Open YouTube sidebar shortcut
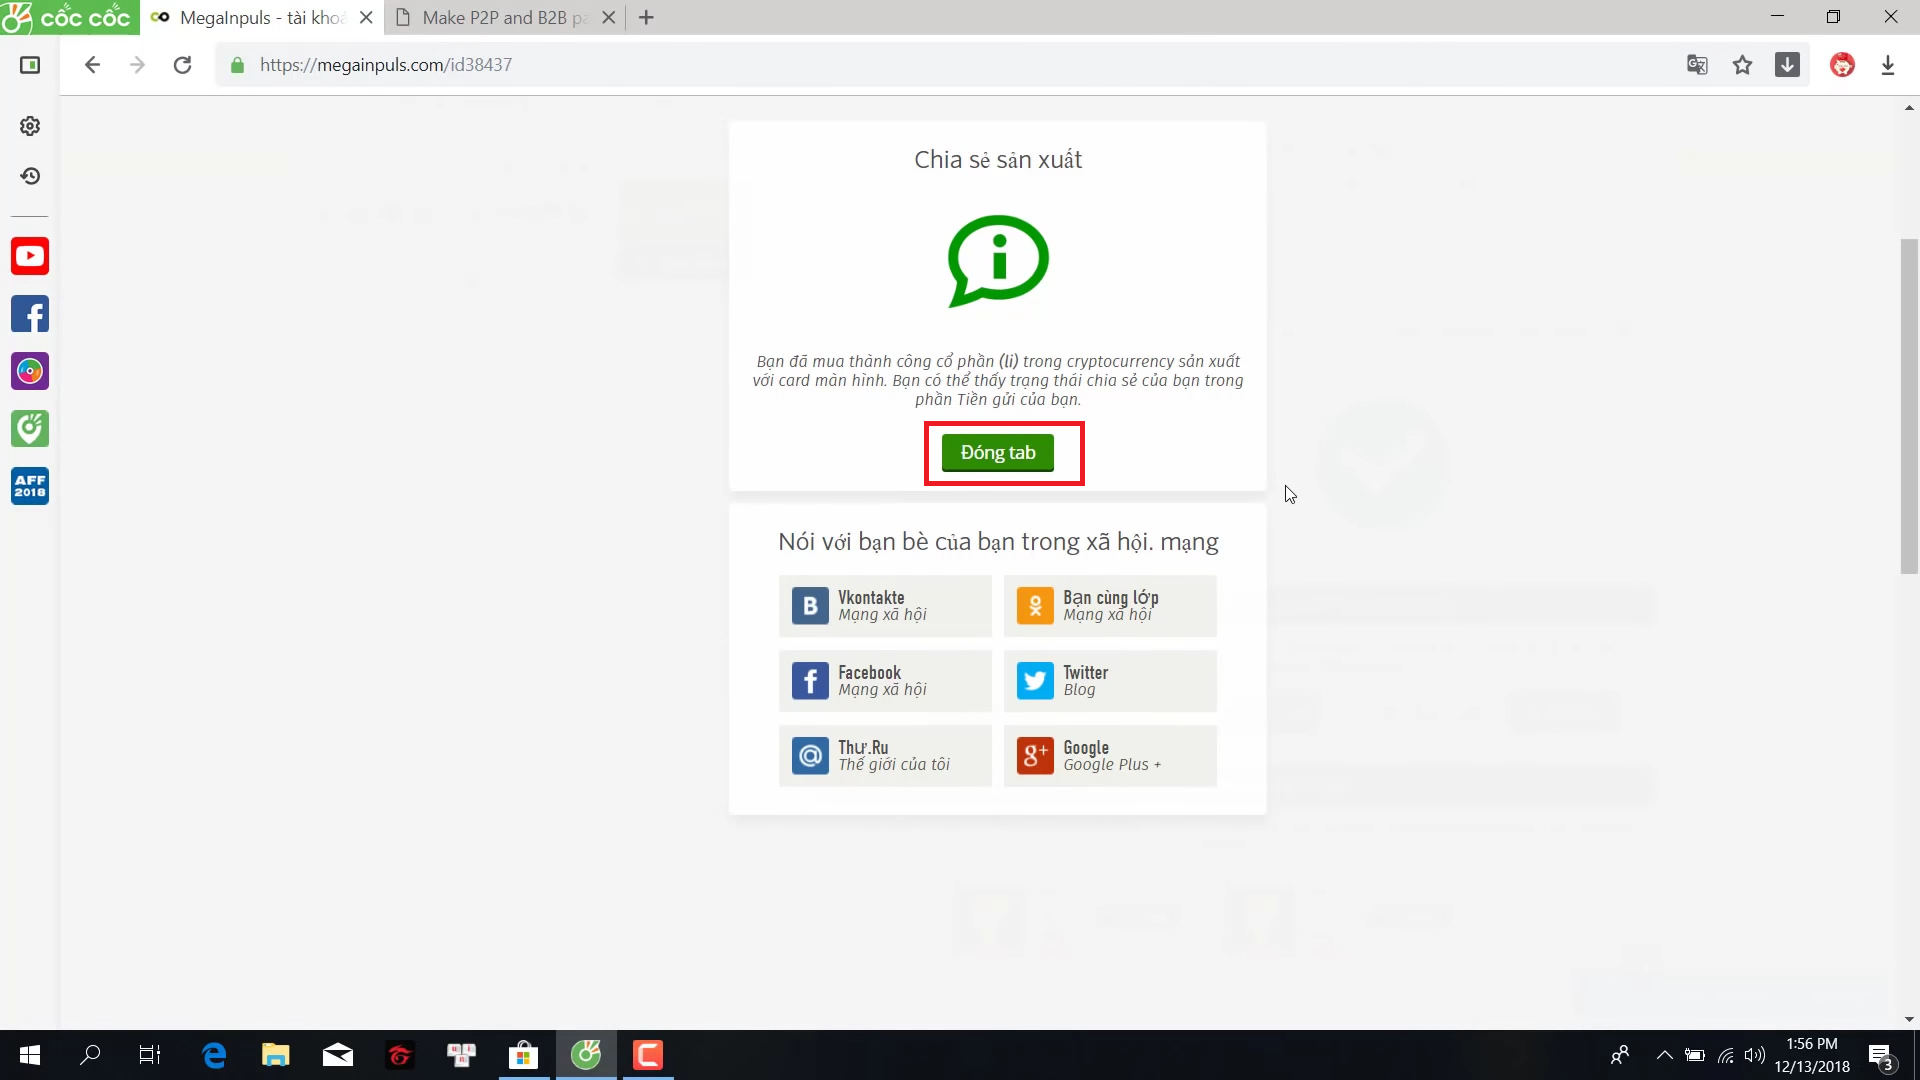Viewport: 1920px width, 1080px height. 30,256
